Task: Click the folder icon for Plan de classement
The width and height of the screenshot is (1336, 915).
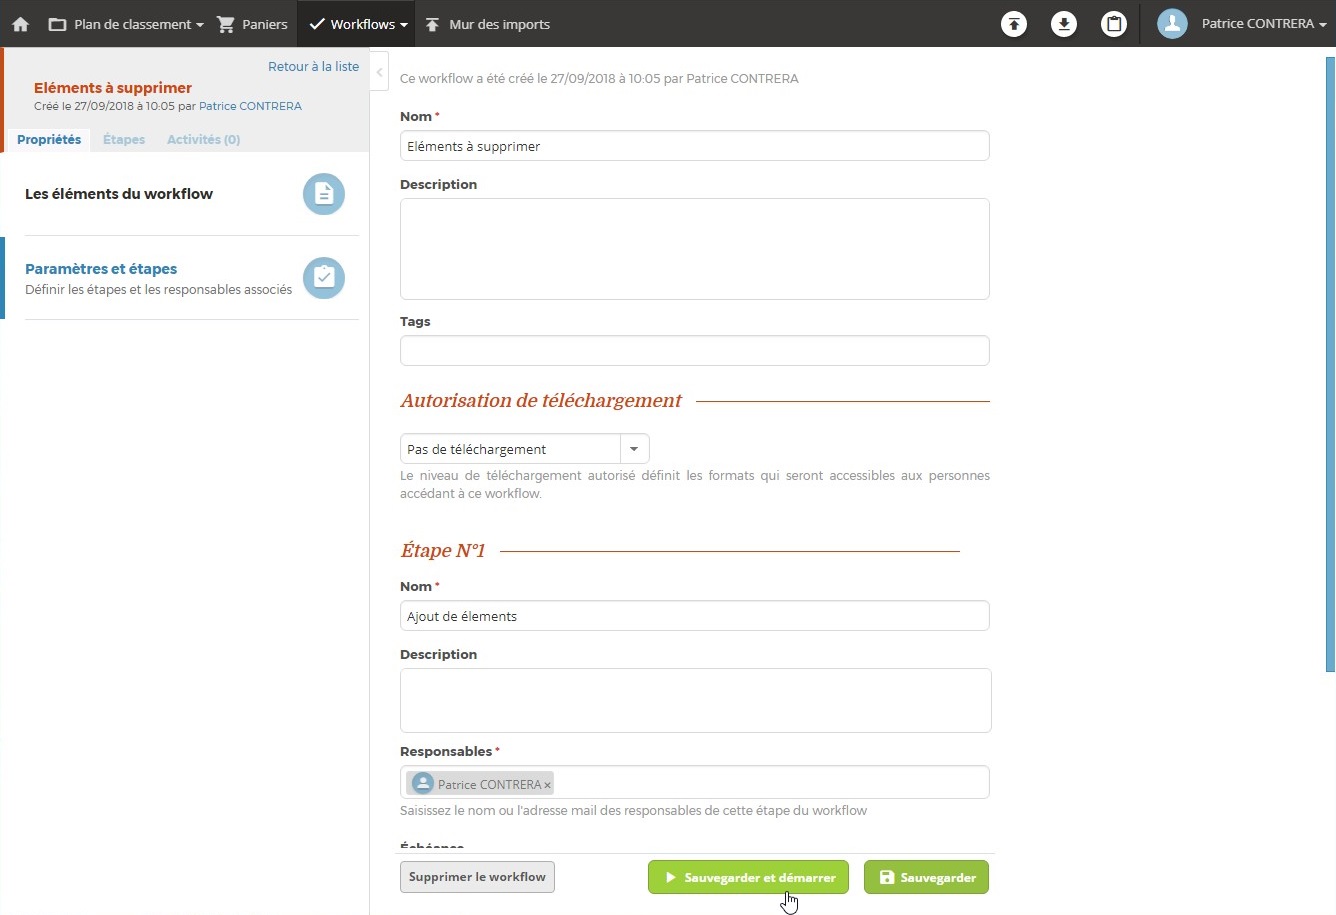Action: point(57,23)
